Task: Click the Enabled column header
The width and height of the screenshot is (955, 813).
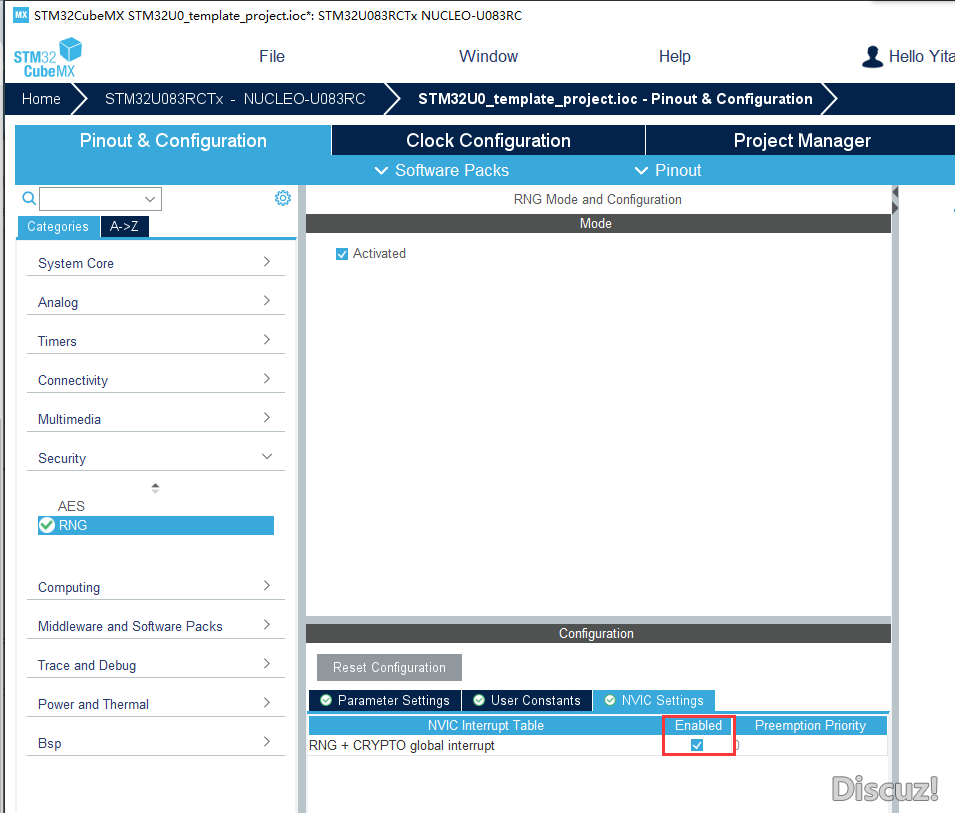Action: point(698,725)
